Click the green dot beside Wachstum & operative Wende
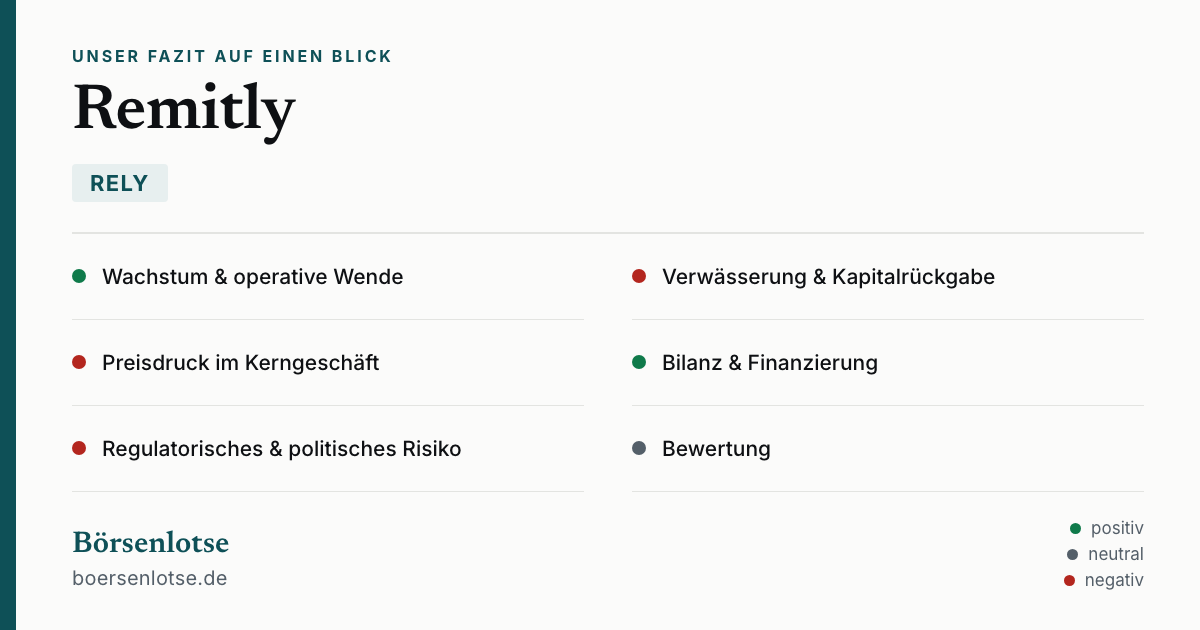 point(79,276)
